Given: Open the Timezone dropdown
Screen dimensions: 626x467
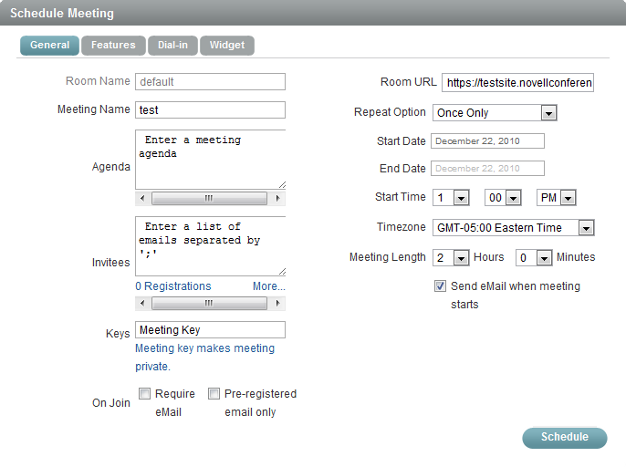Looking at the screenshot, I should pos(514,228).
